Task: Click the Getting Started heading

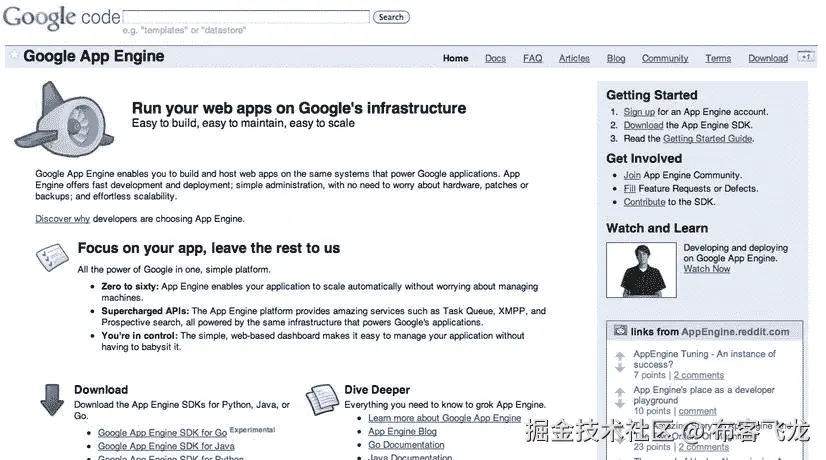Action: pos(652,95)
